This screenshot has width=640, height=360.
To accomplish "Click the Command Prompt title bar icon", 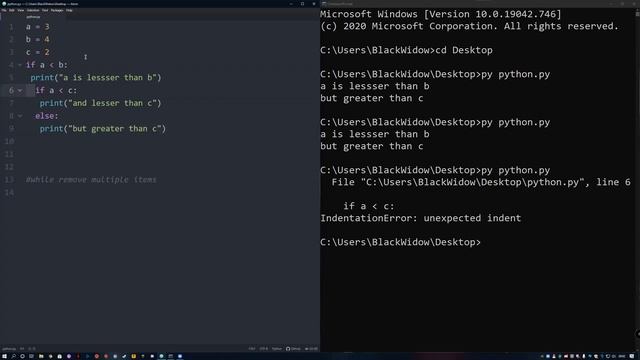I will tap(324, 4).
